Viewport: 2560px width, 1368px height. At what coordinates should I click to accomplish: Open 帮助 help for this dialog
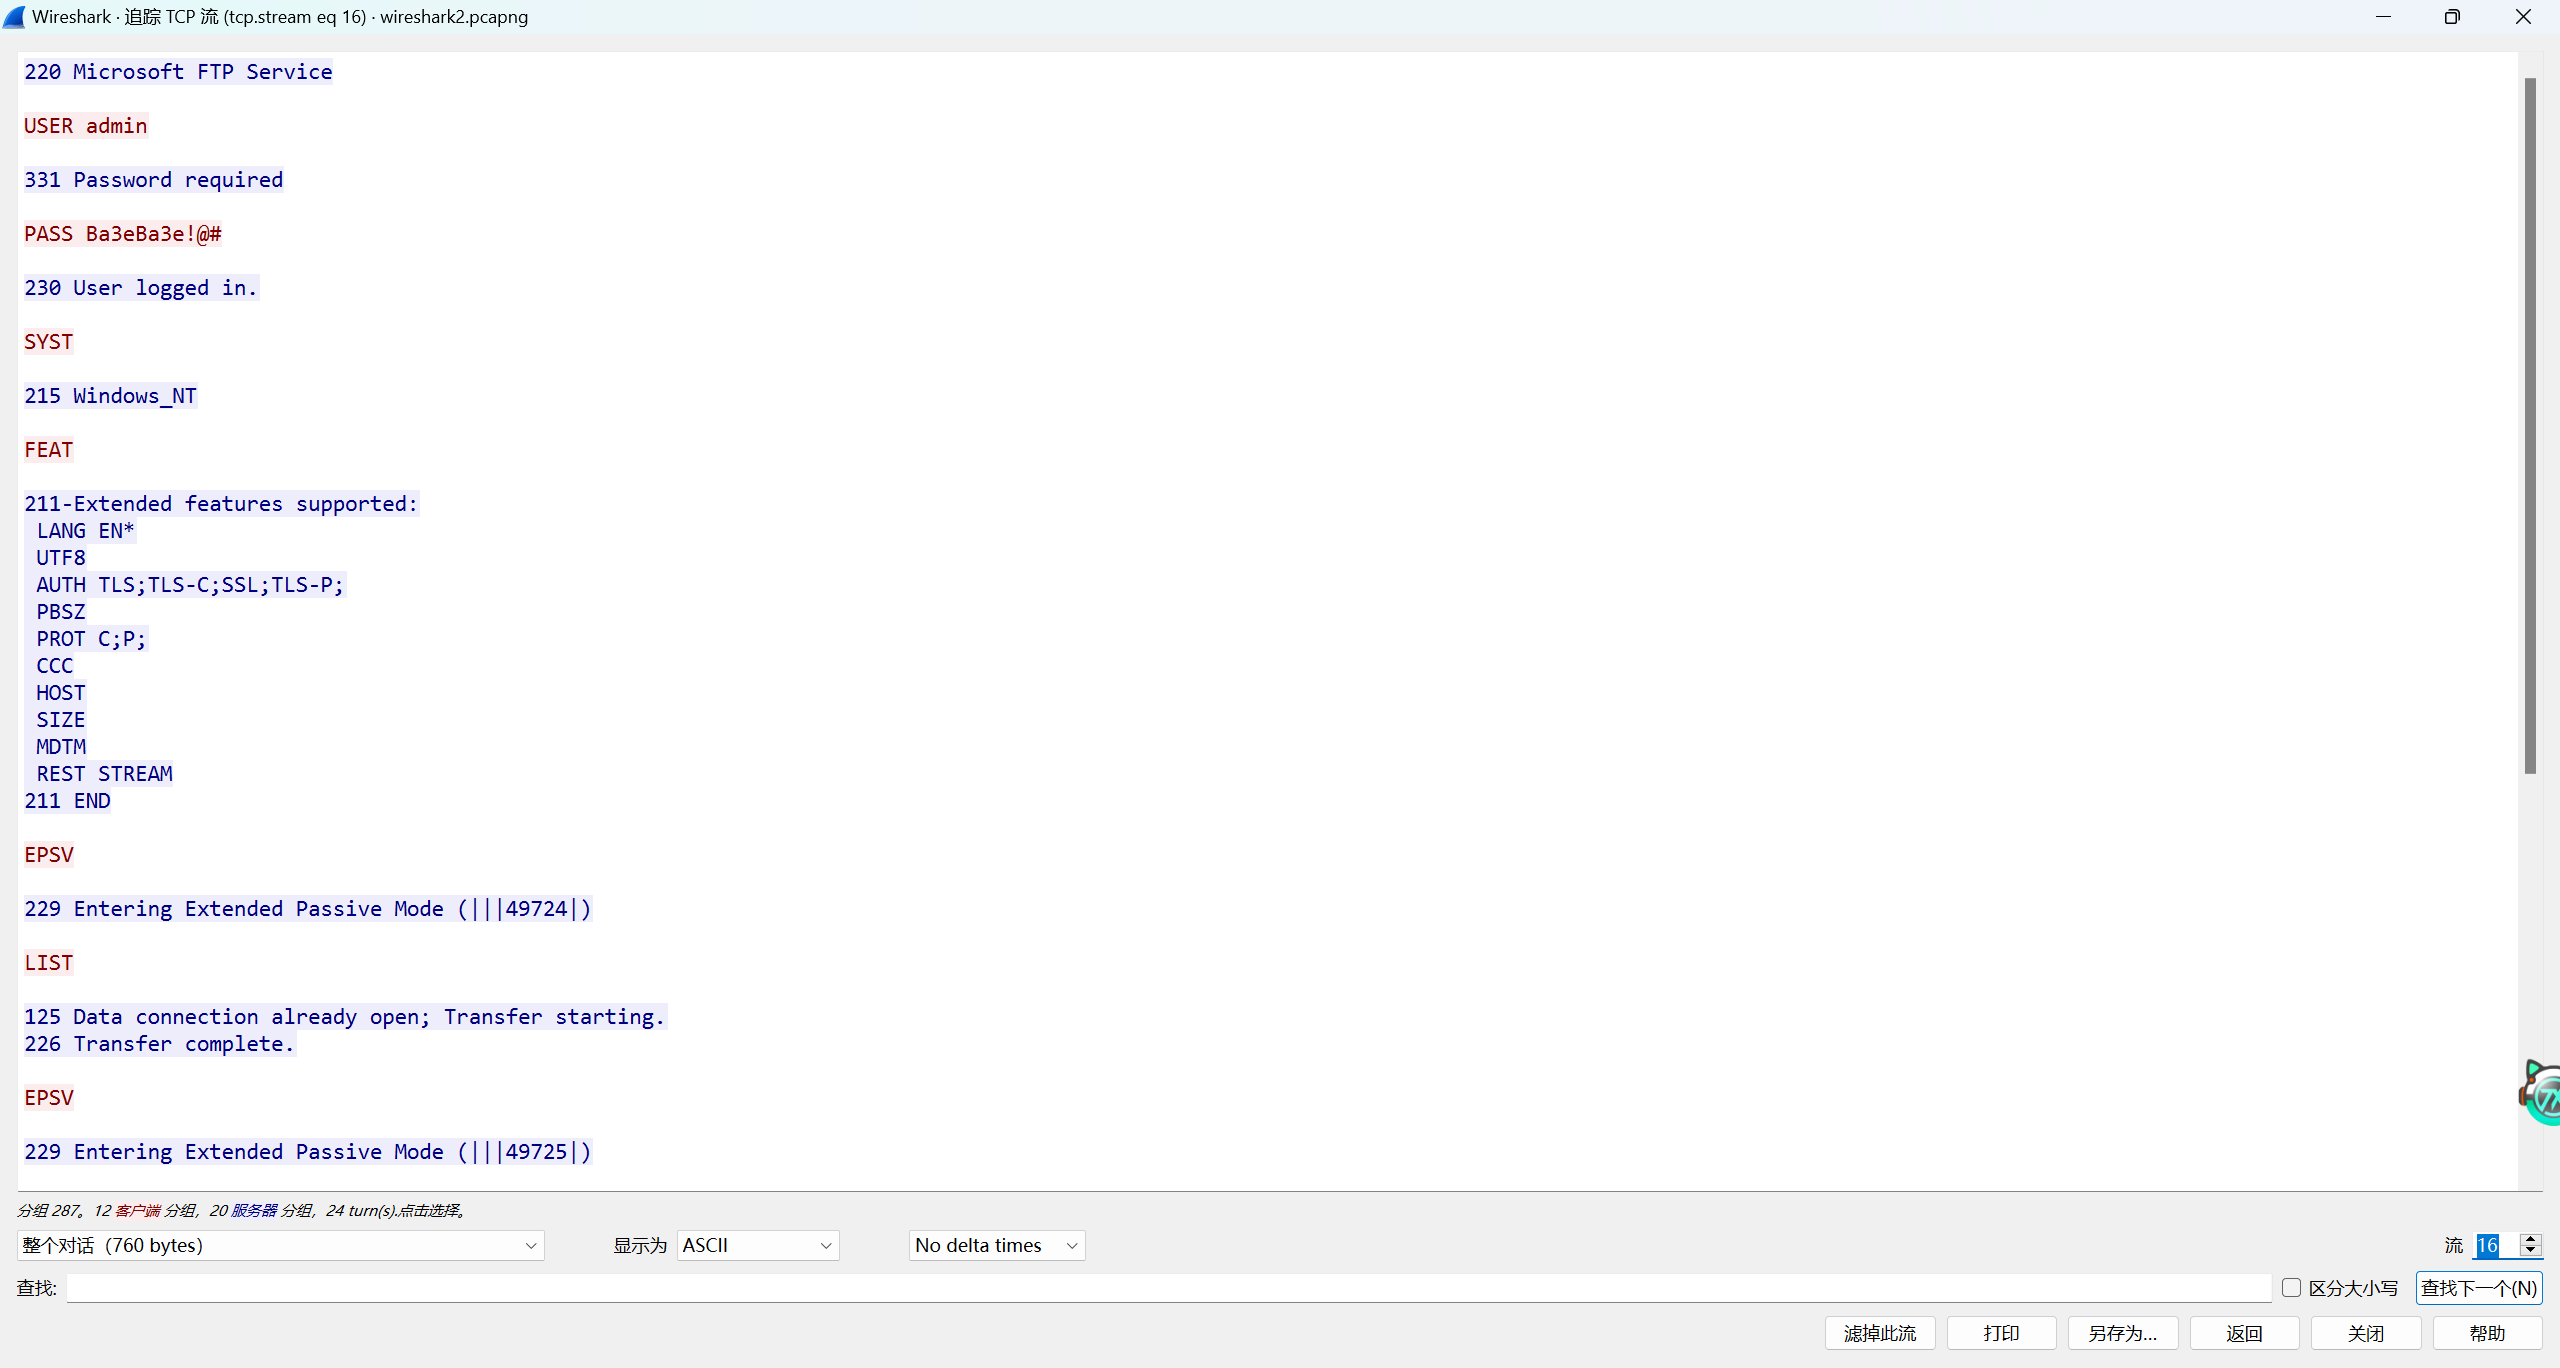coord(2487,1333)
